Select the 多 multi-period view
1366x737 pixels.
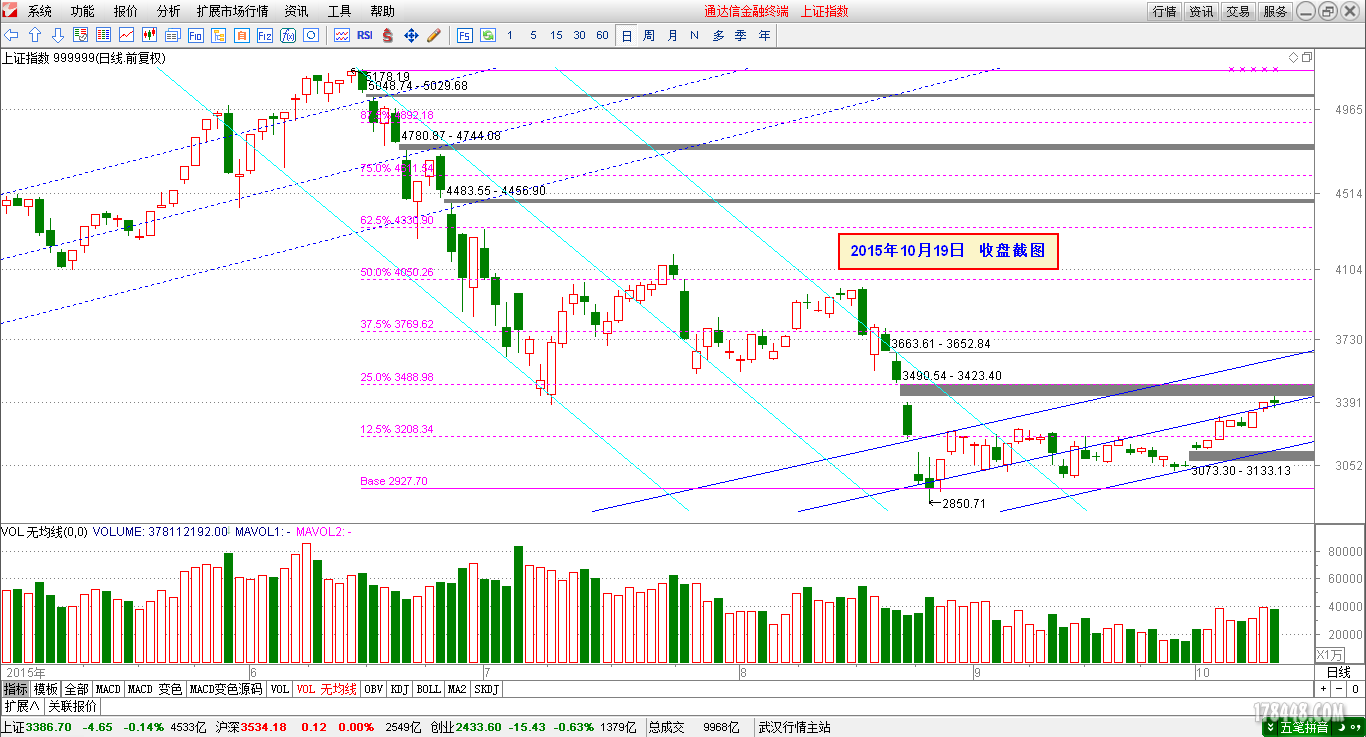click(718, 35)
